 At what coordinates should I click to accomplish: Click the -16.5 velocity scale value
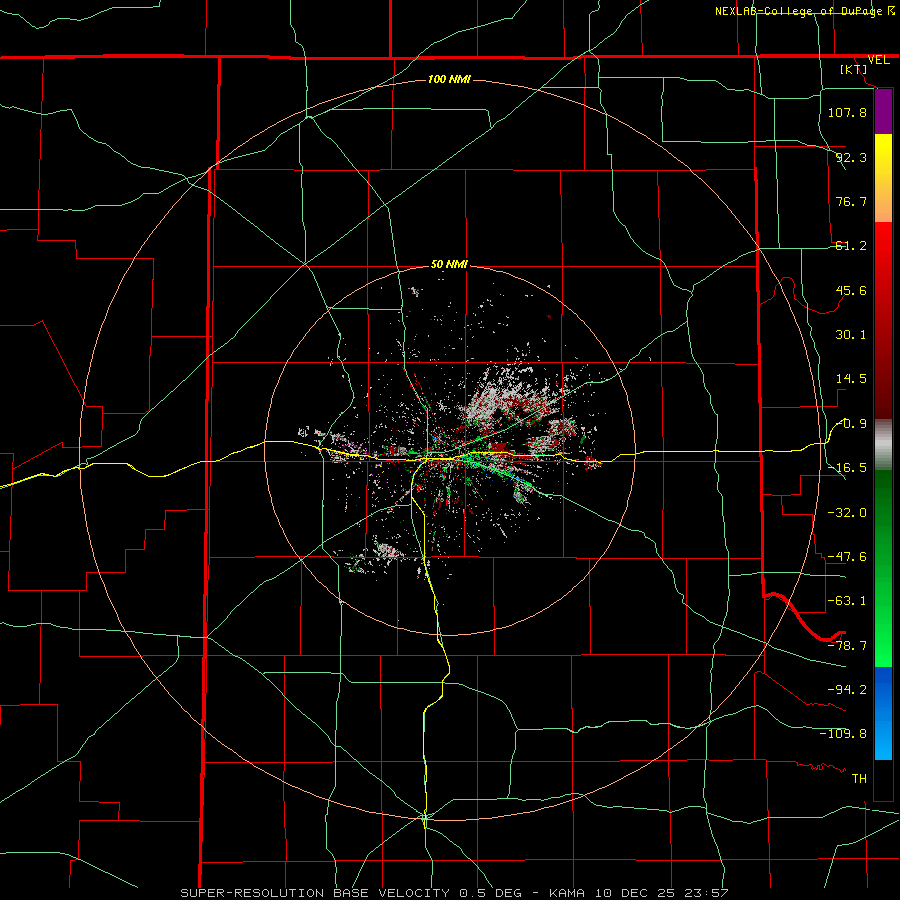[x=848, y=468]
